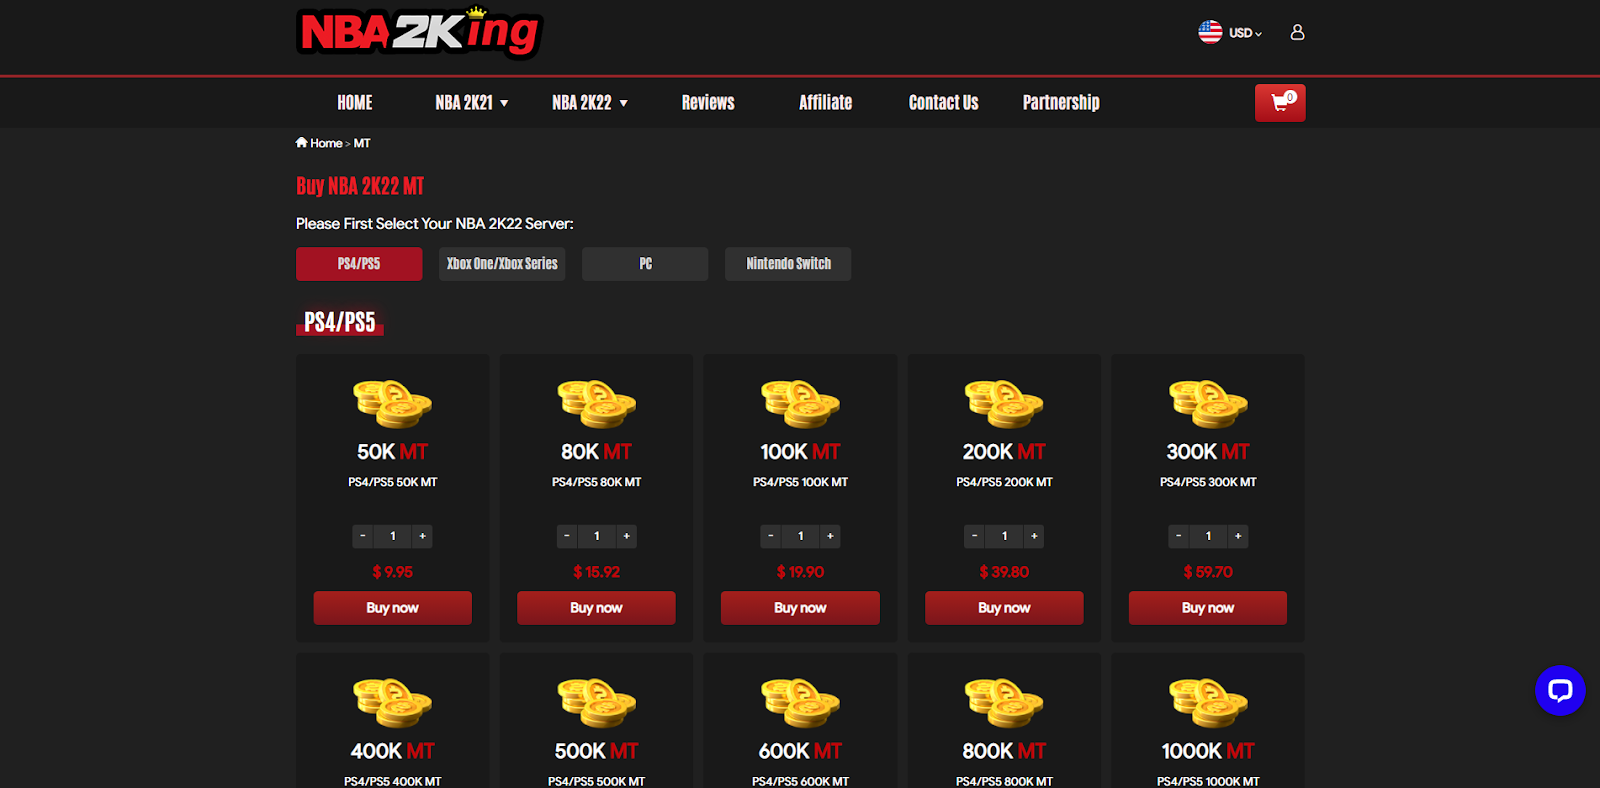The height and width of the screenshot is (788, 1600).
Task: Click the 100K MT coin image
Action: coord(800,403)
